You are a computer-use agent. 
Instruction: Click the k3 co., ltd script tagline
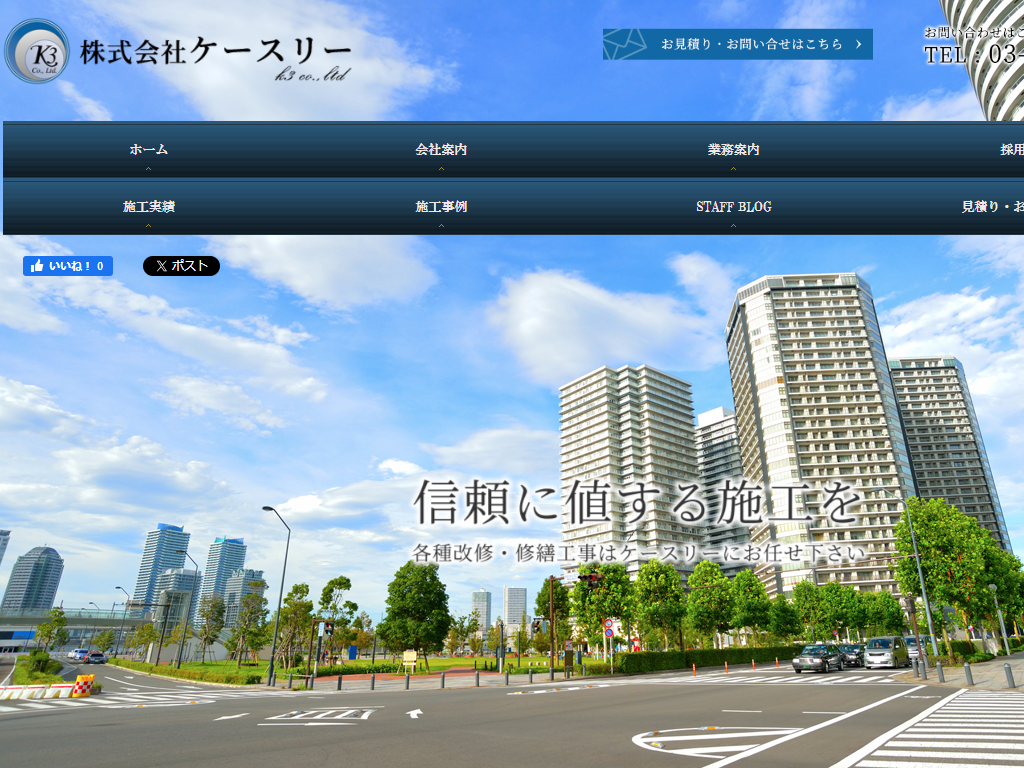pyautogui.click(x=313, y=74)
